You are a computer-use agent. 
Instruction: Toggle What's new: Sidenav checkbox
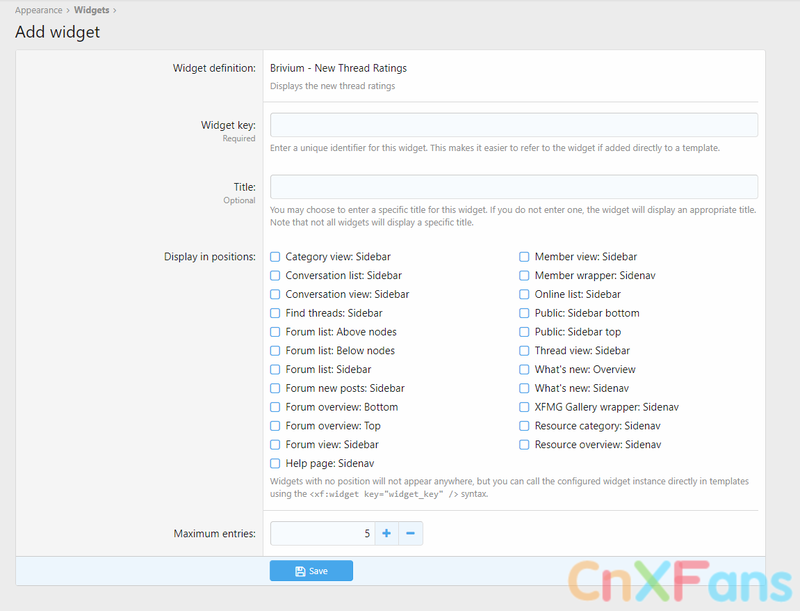(524, 388)
